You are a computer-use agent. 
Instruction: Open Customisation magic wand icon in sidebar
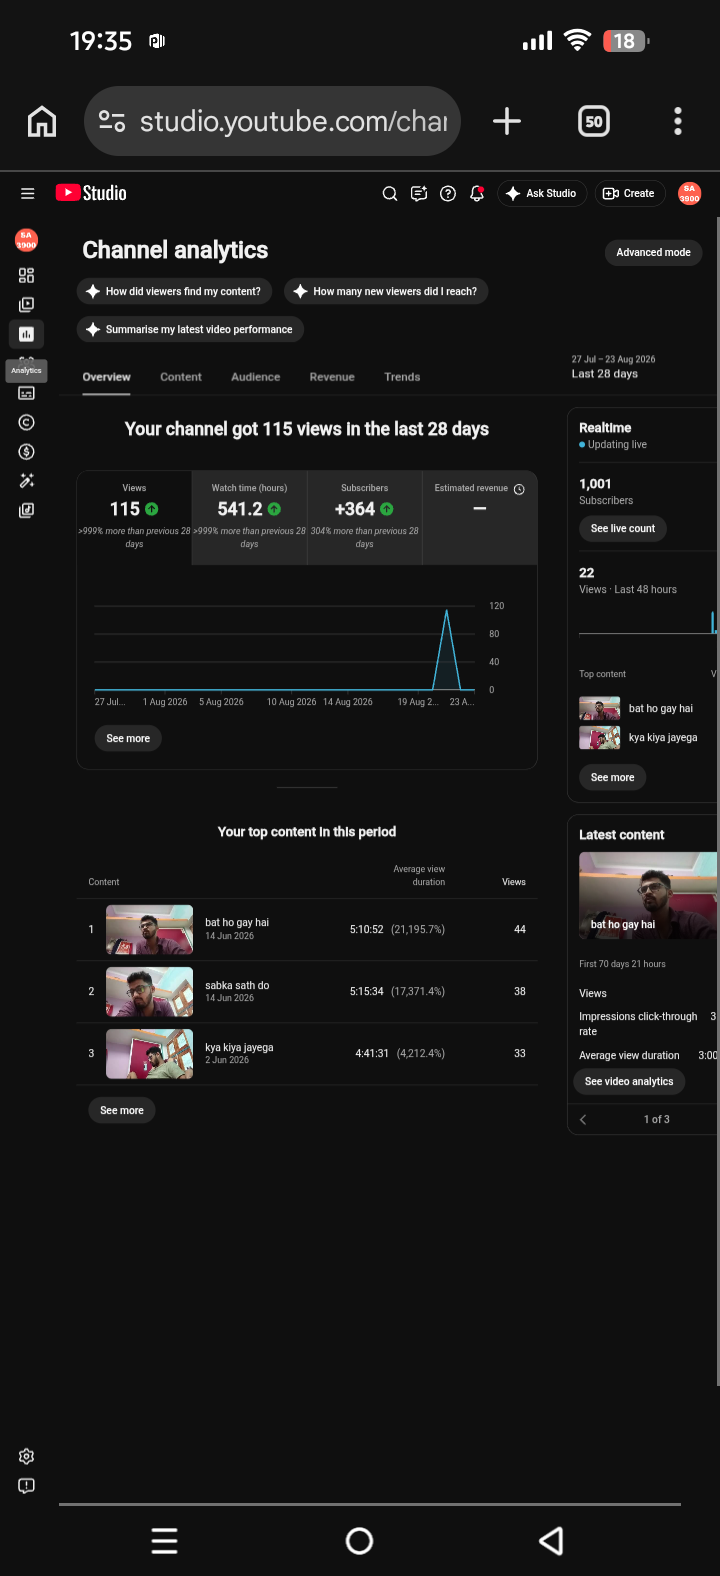pos(26,481)
